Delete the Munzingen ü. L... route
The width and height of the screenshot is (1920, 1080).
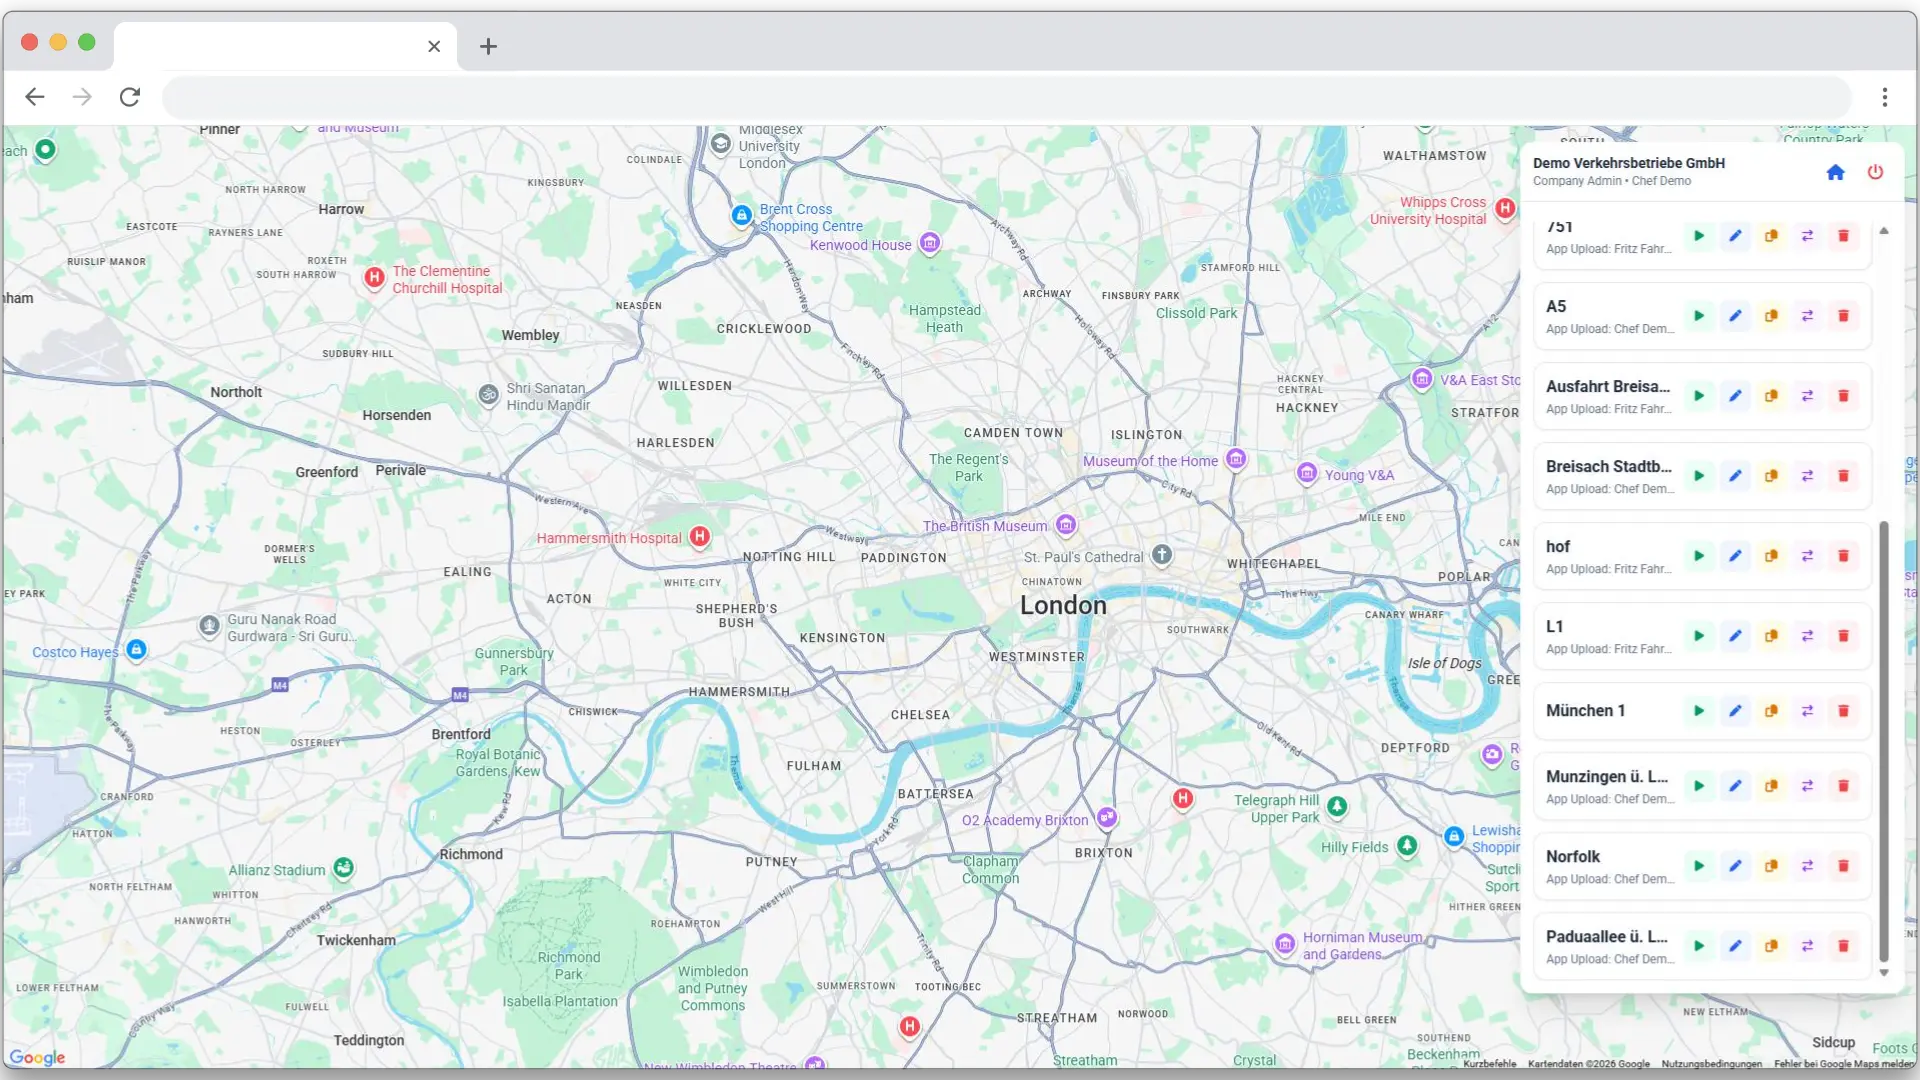(1843, 786)
